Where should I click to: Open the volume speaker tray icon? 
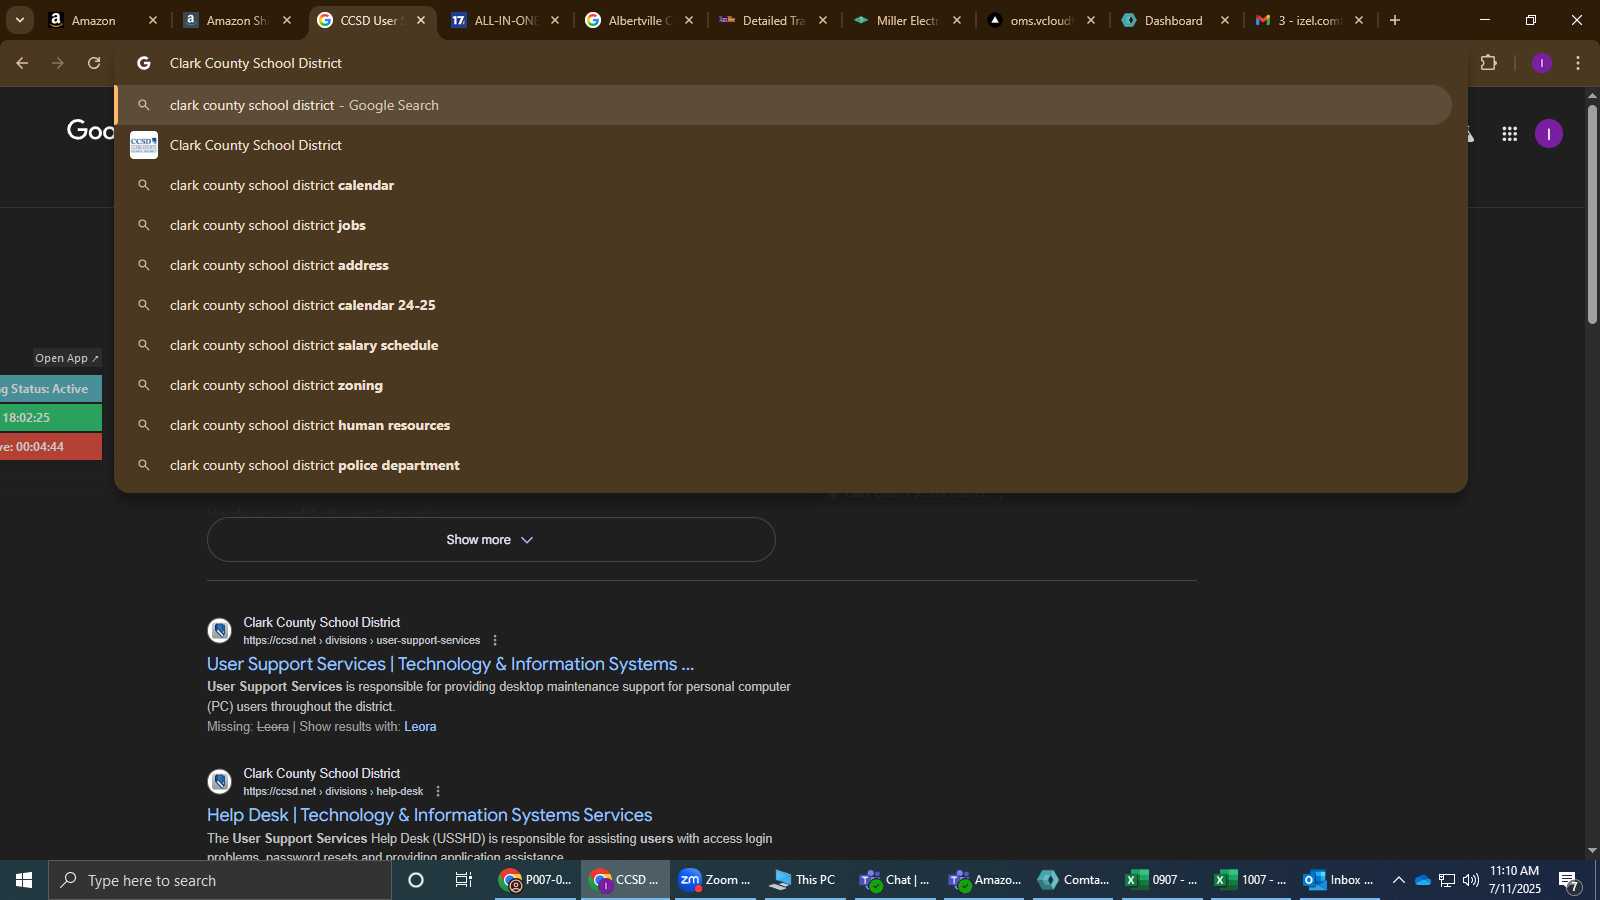click(x=1471, y=880)
